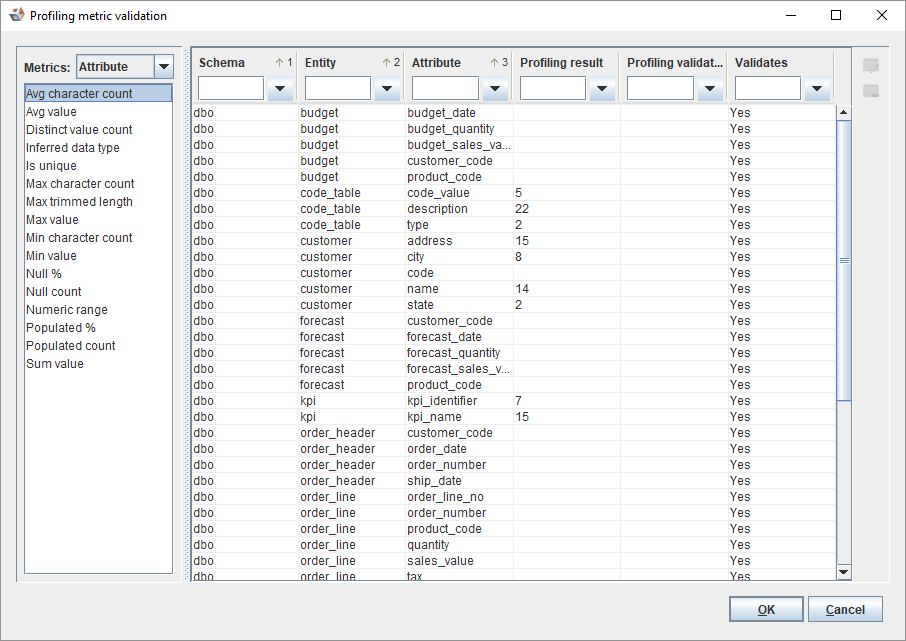
Task: Open the Entity filter dropdown arrow
Action: [x=387, y=89]
